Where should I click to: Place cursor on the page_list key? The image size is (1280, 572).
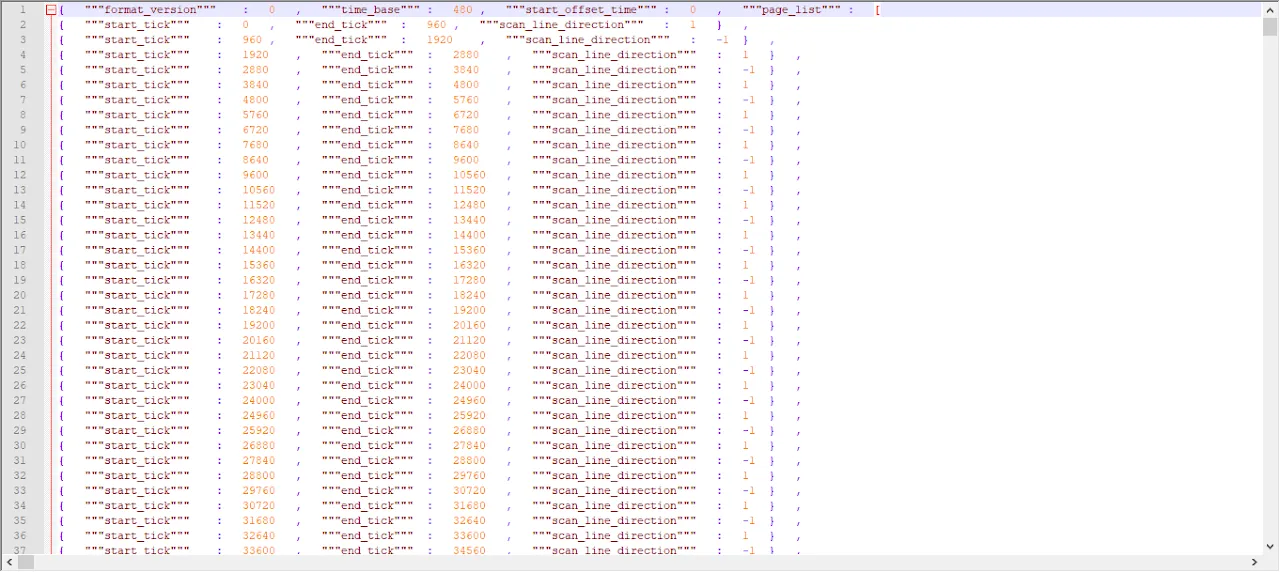pos(798,10)
